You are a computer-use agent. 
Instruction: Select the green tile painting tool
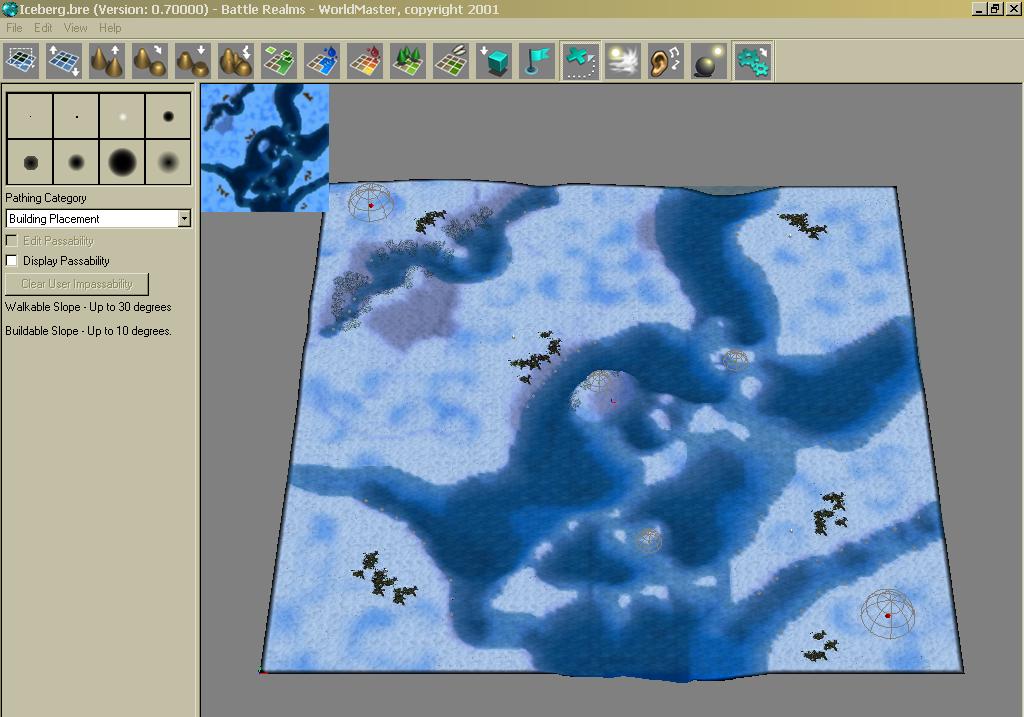(x=279, y=61)
